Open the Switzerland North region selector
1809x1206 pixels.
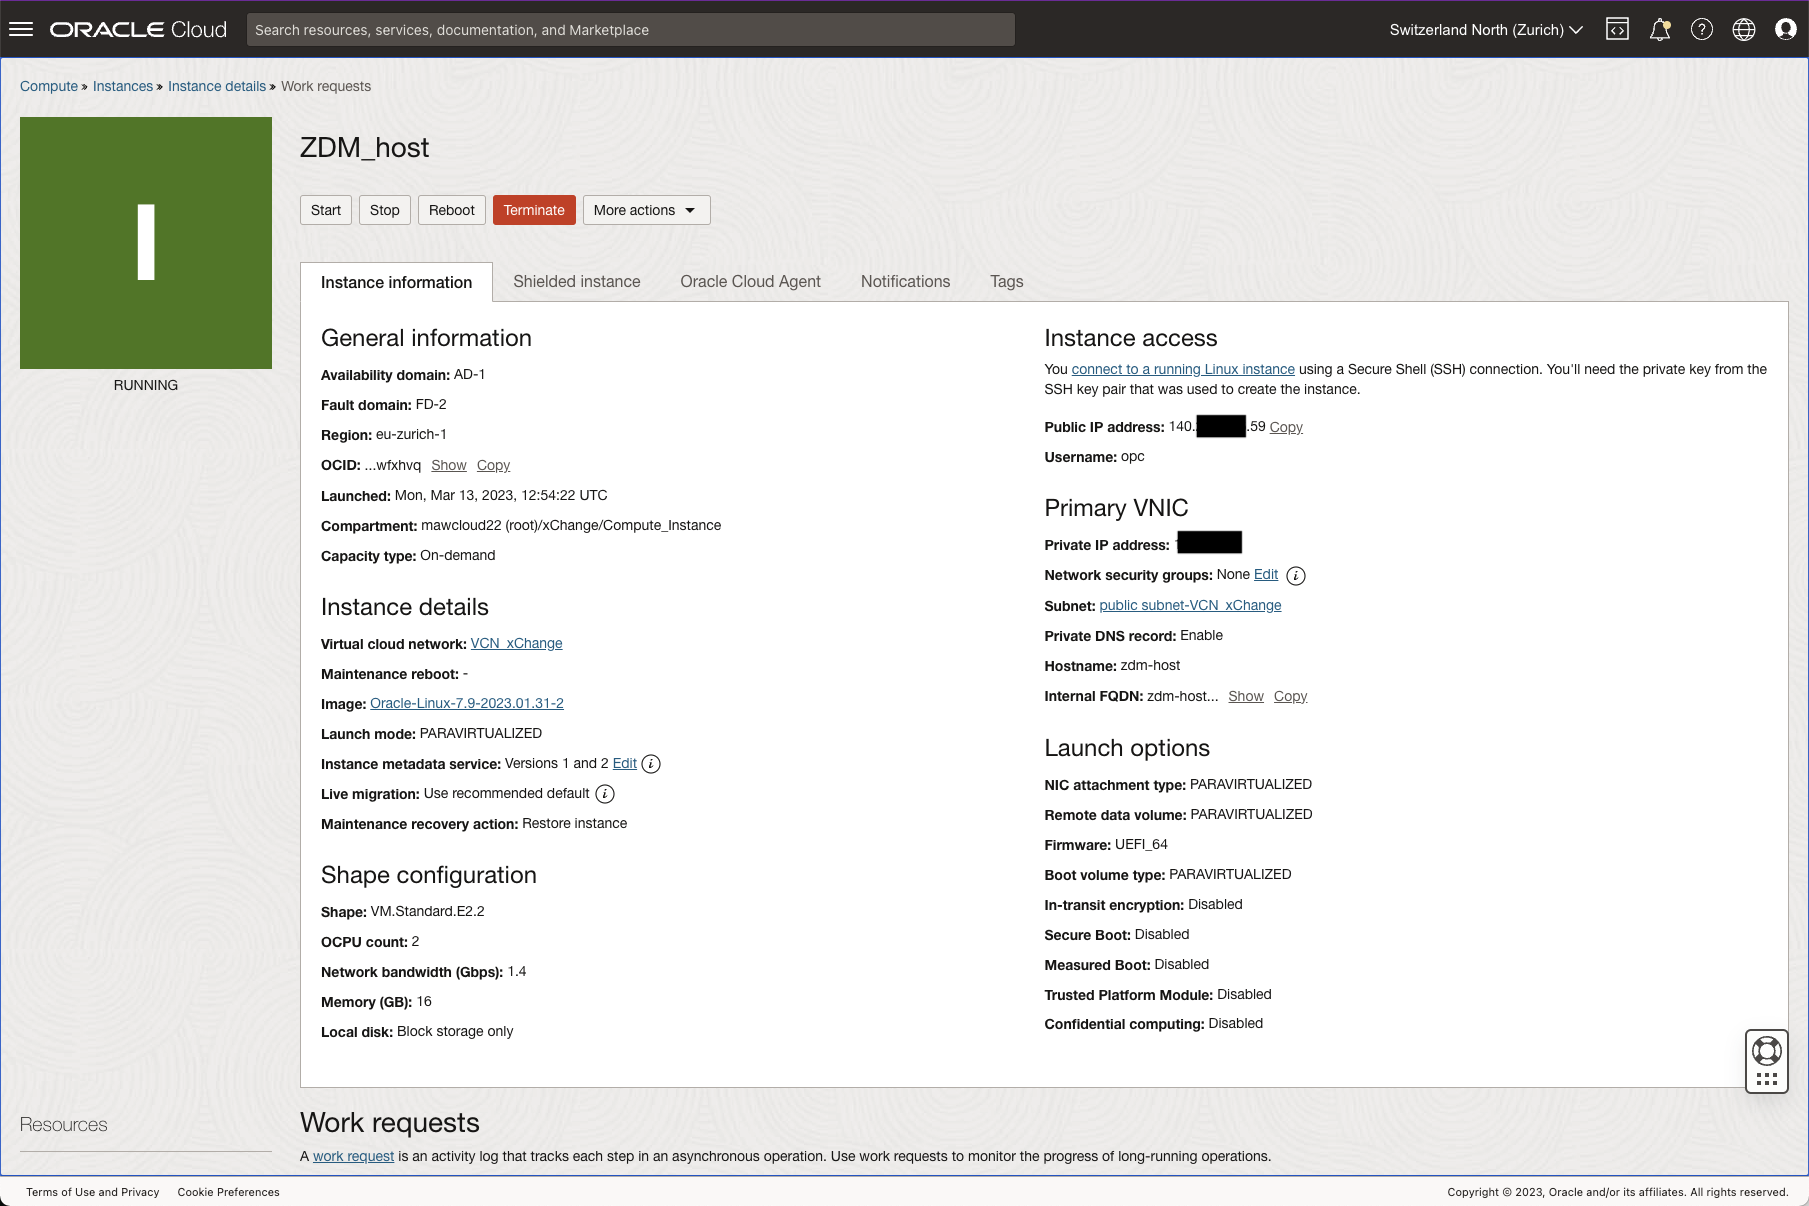click(x=1486, y=30)
